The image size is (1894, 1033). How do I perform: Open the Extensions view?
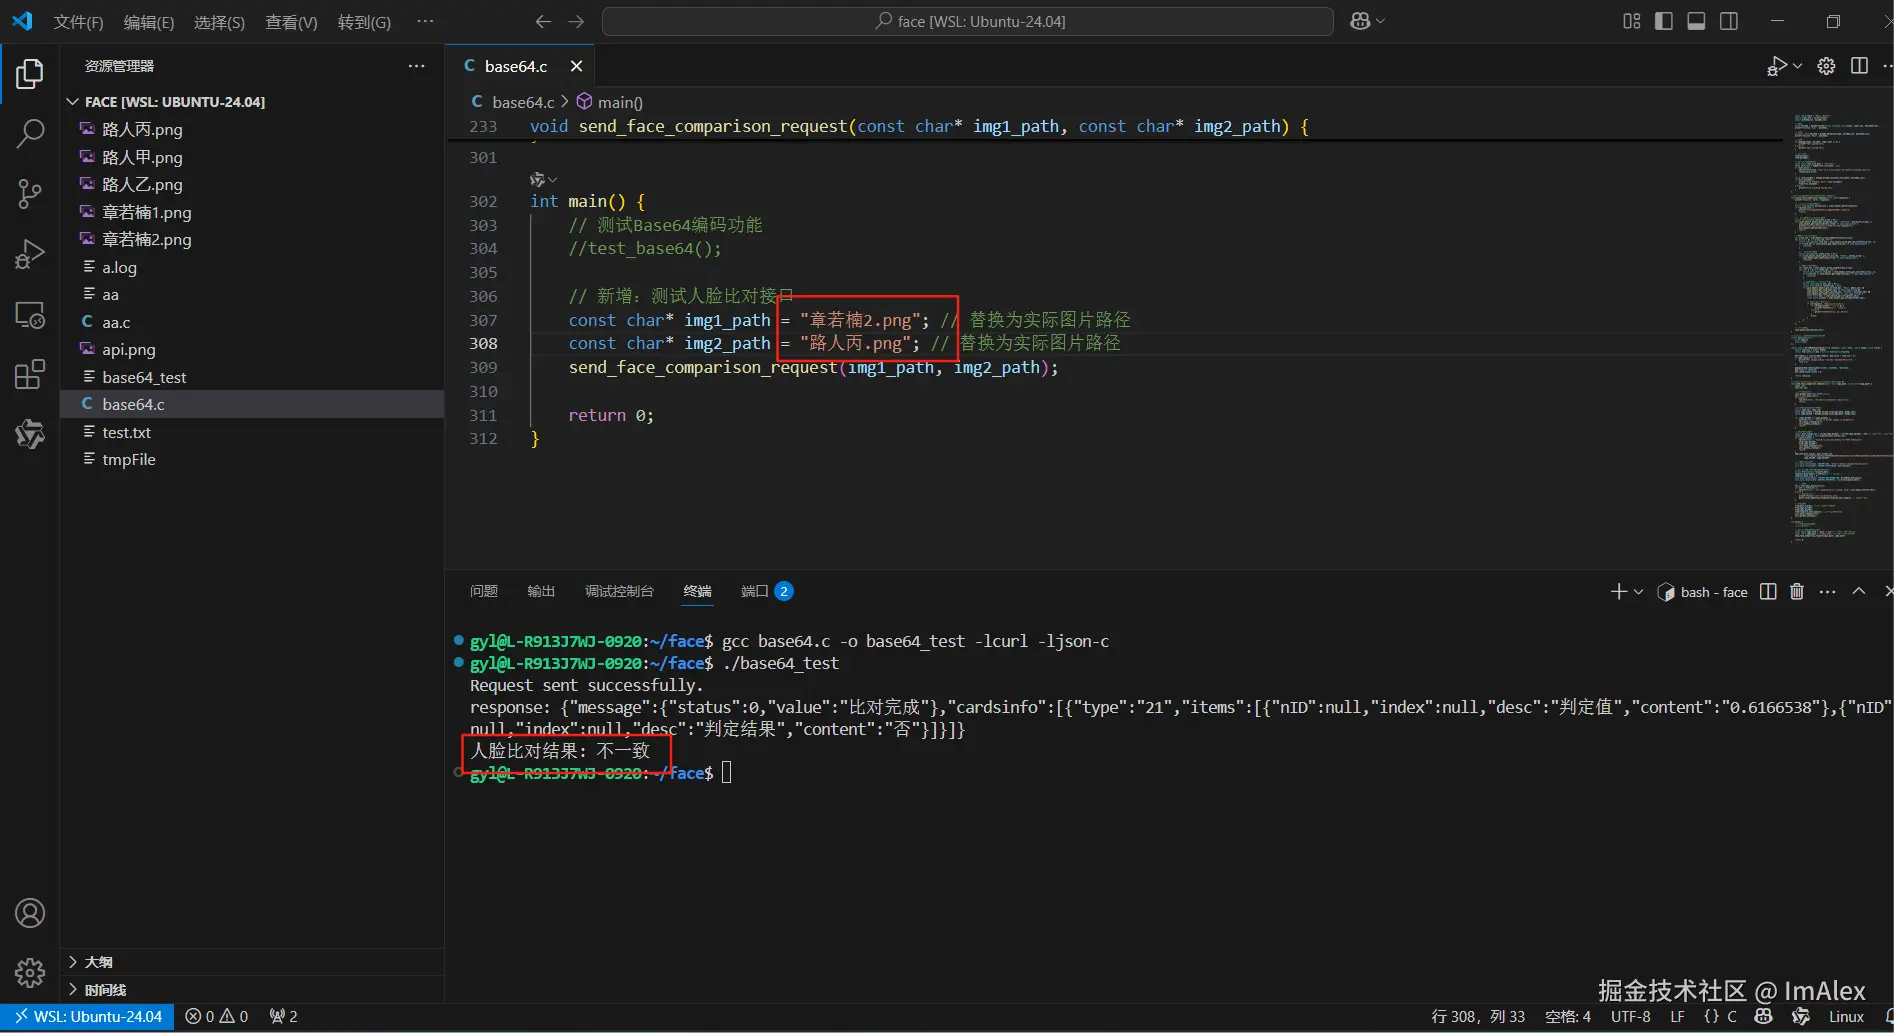(x=30, y=375)
